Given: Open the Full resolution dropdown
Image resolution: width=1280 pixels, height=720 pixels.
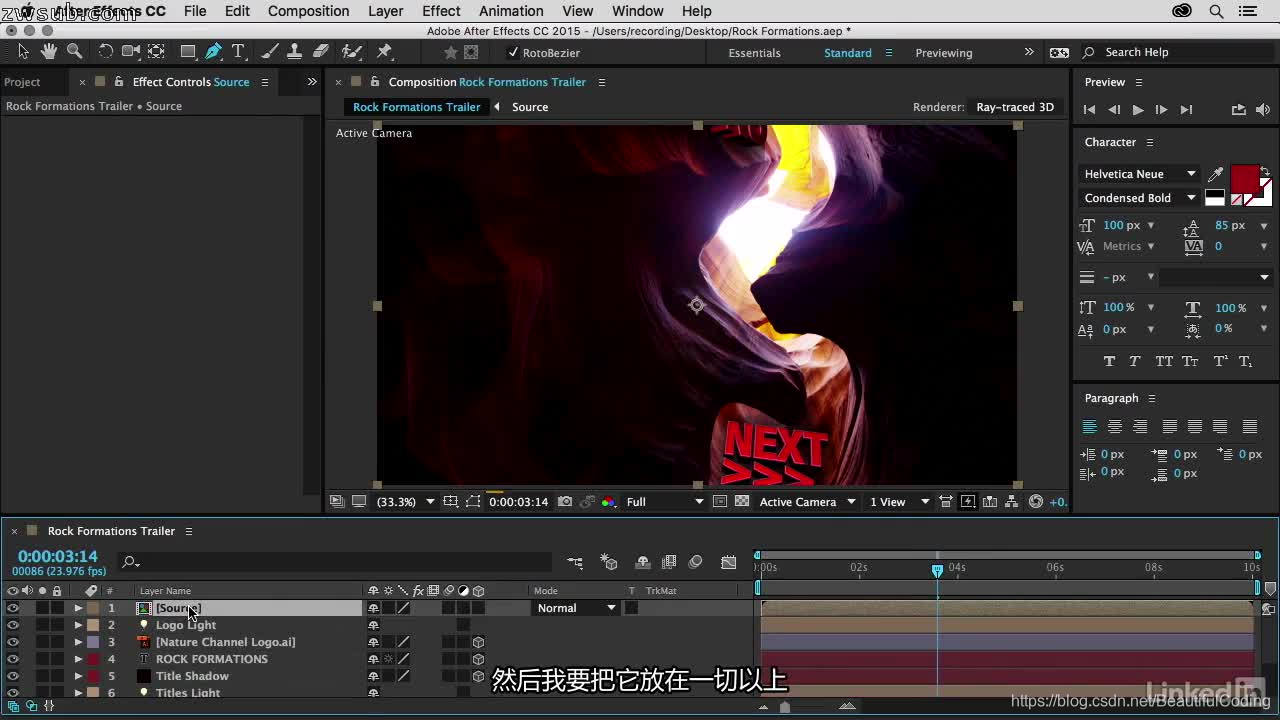Looking at the screenshot, I should (x=665, y=502).
